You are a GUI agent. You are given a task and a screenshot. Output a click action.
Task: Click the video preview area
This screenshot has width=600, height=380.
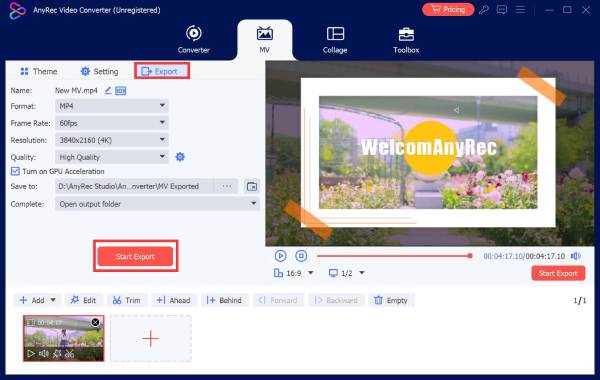[430, 153]
